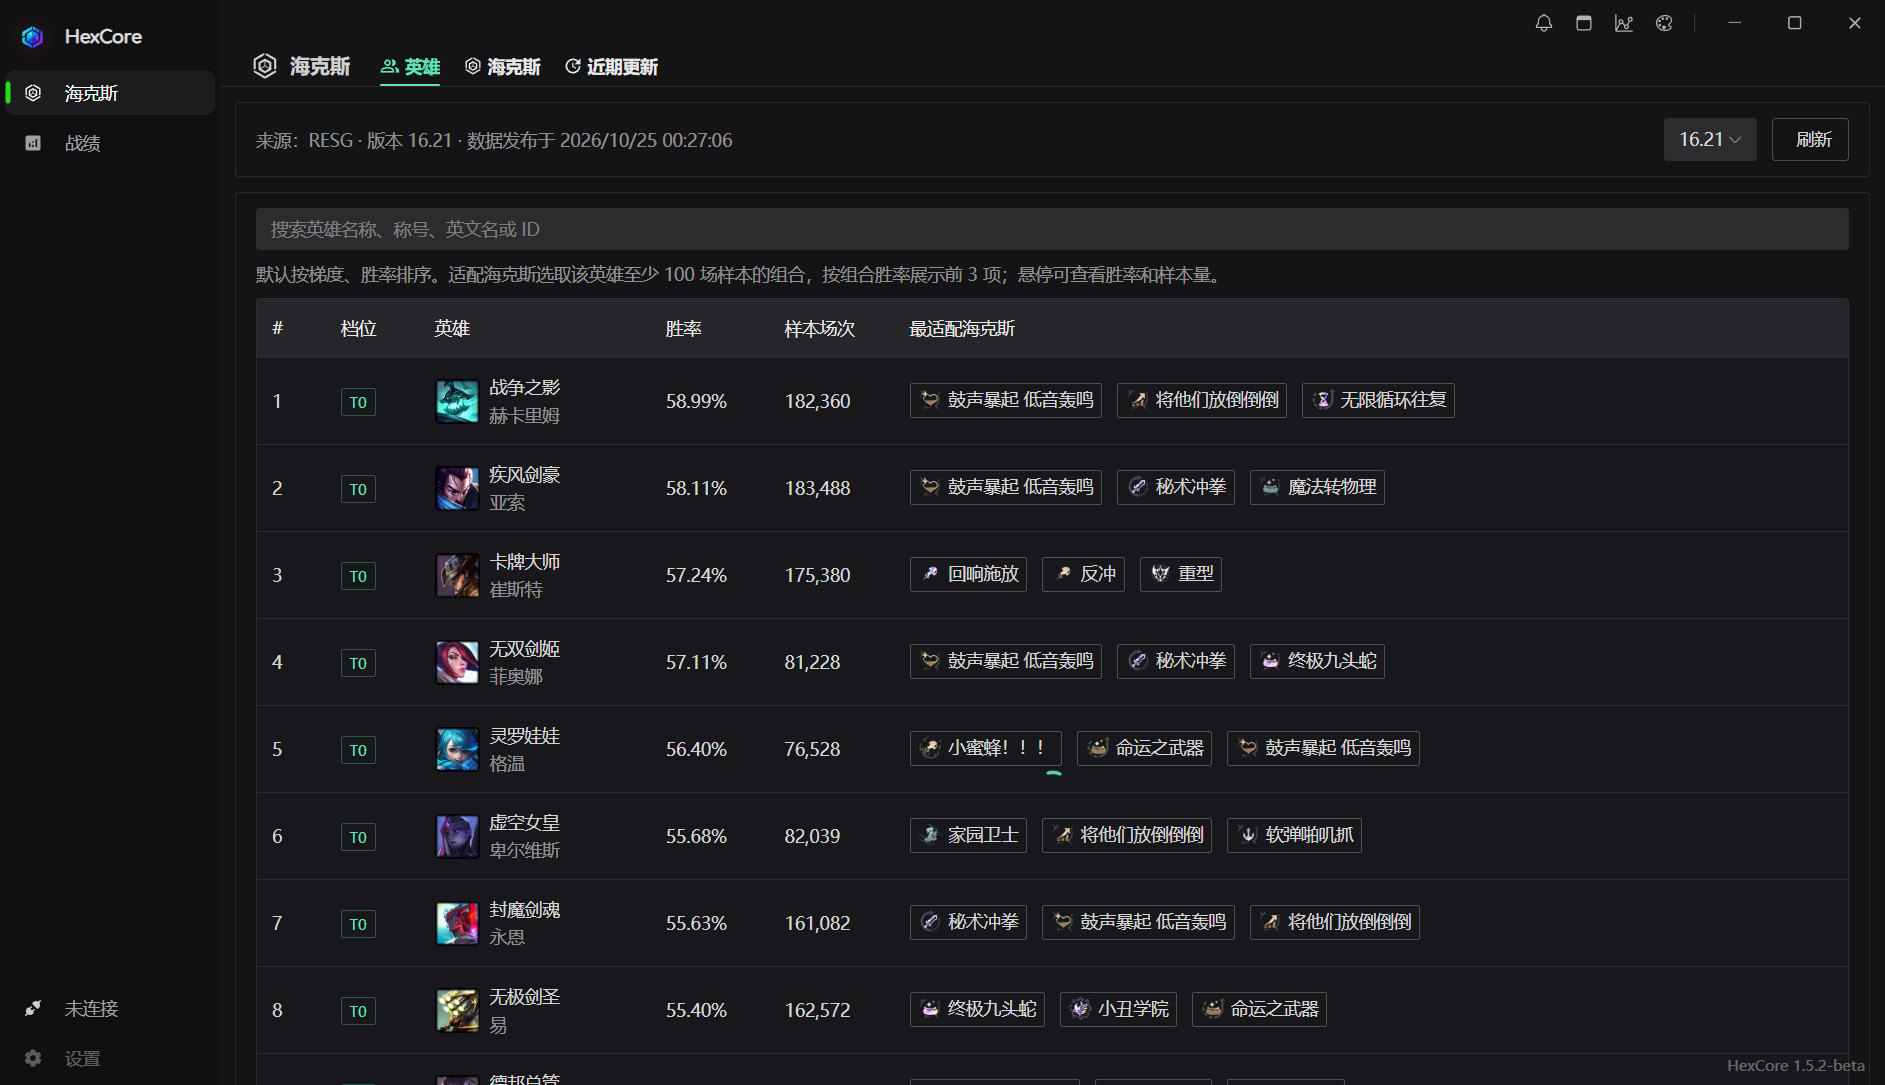Image resolution: width=1885 pixels, height=1085 pixels.
Task: Click the 无限循环往复 augment tag
Action: (x=1378, y=400)
